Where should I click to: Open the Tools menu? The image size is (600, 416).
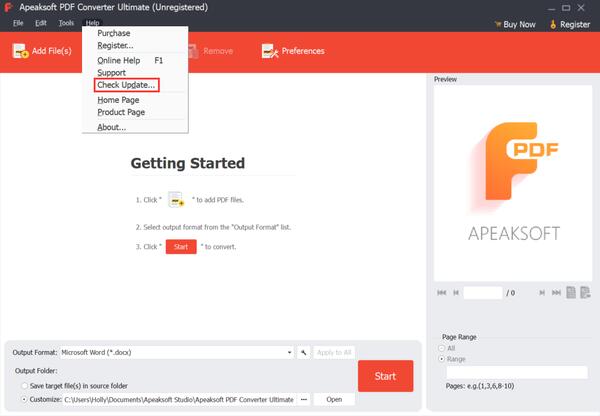66,23
